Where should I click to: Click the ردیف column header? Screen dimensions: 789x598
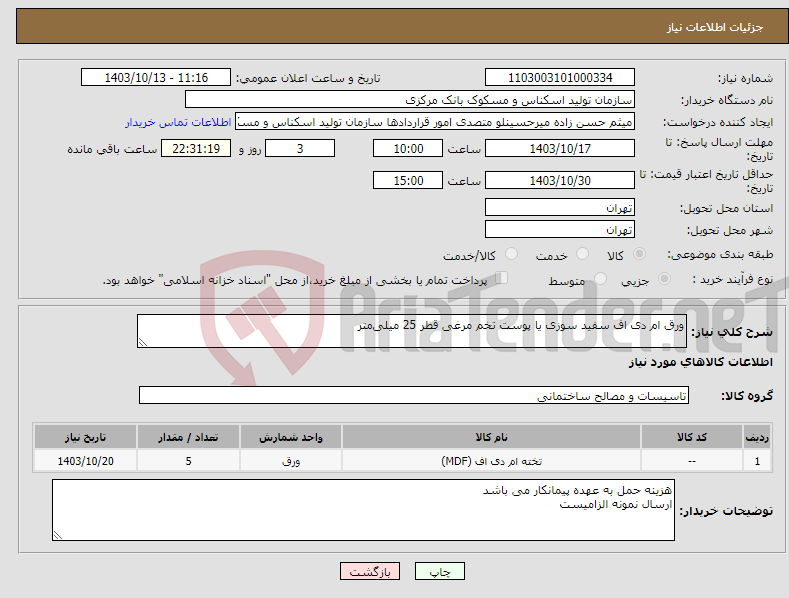[x=757, y=437]
